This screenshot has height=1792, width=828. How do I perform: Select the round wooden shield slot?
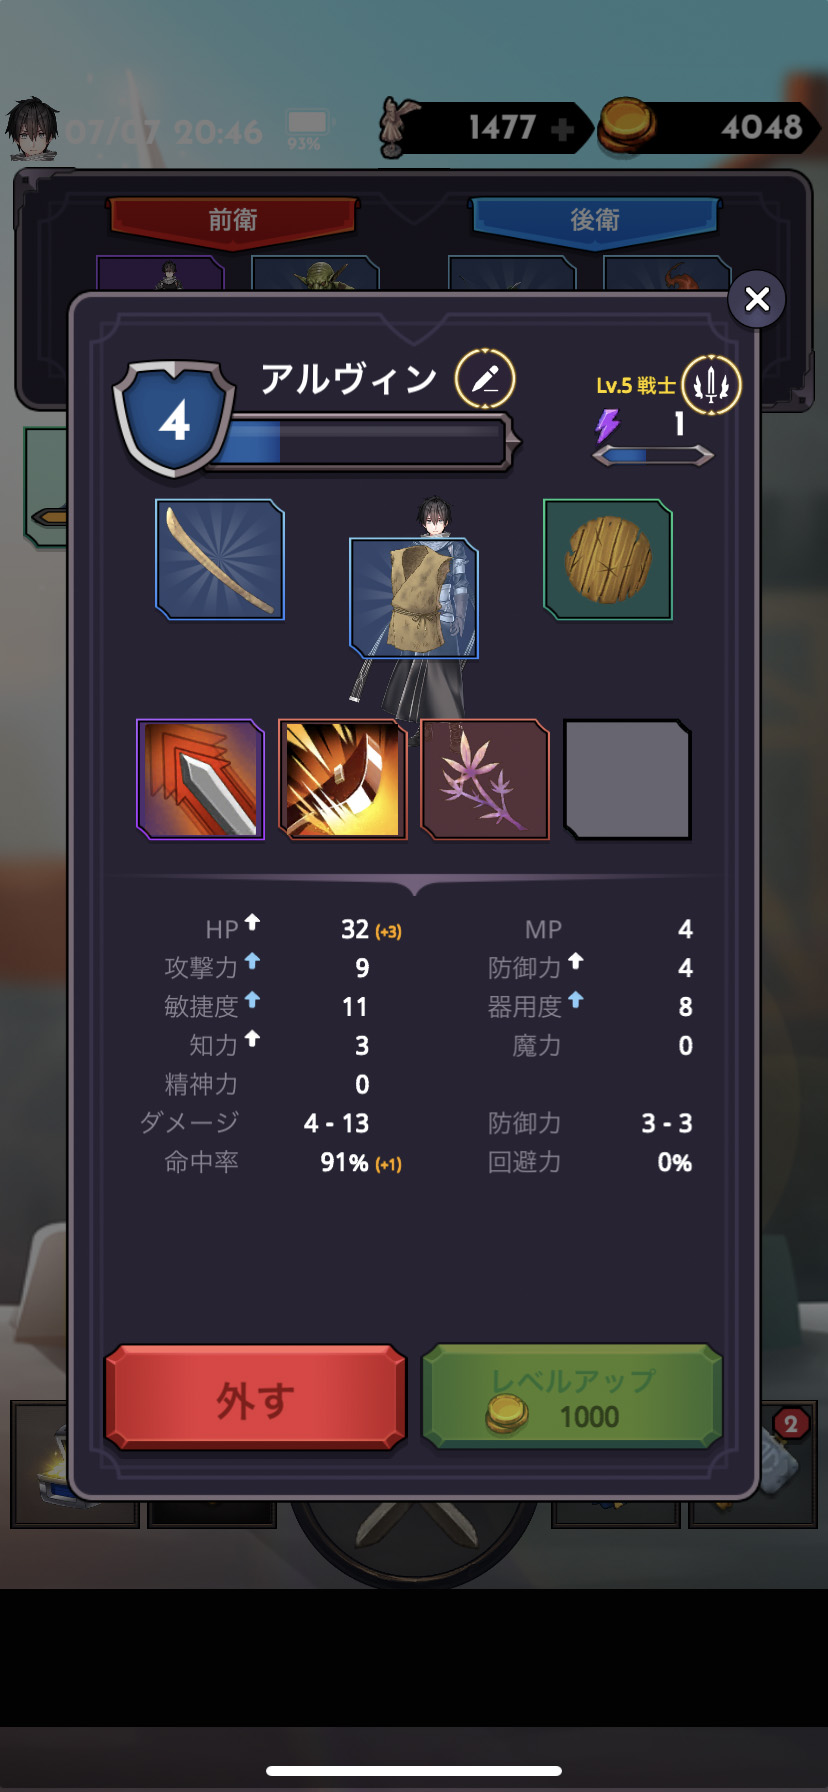click(x=608, y=560)
